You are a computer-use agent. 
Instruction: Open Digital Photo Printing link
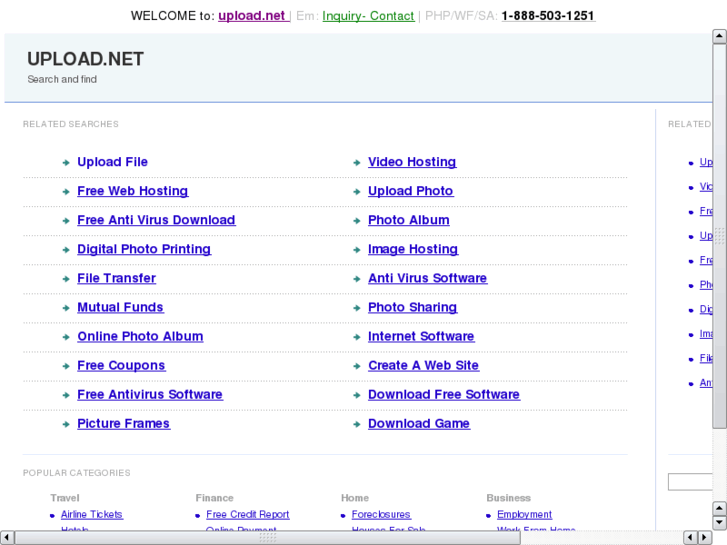[144, 249]
